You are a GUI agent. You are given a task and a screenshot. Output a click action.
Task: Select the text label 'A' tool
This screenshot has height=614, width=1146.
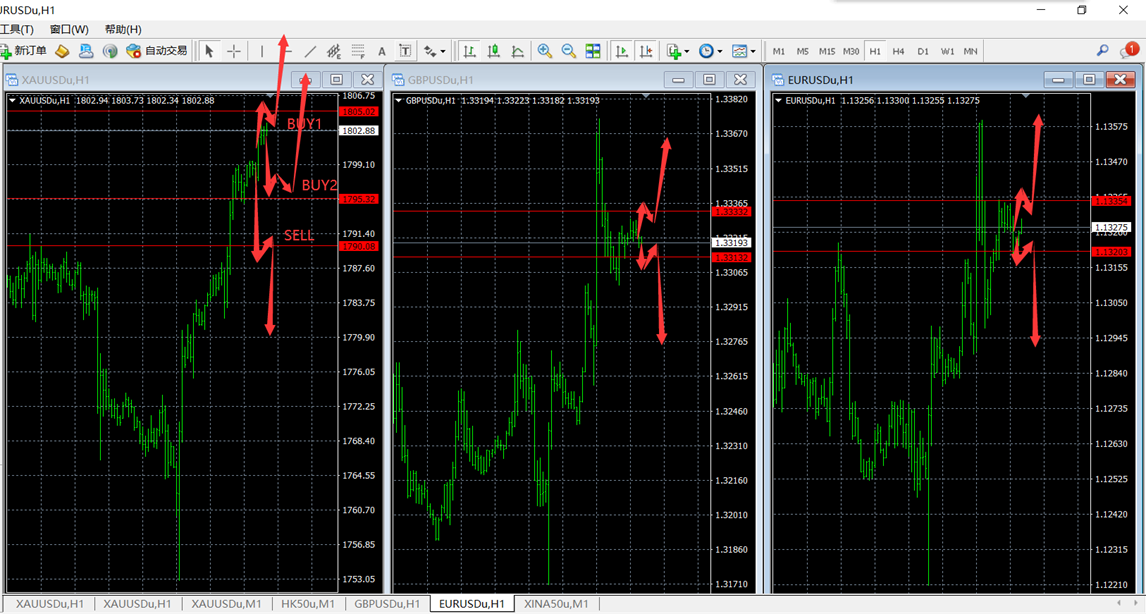click(x=381, y=51)
